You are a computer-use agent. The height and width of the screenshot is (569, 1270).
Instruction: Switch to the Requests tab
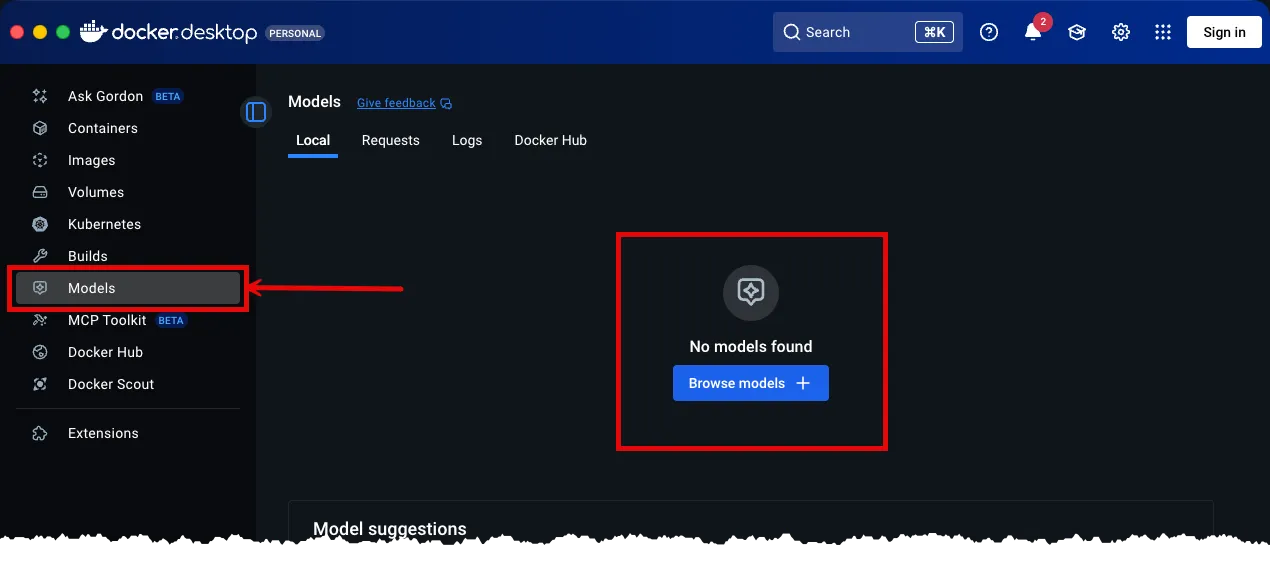pyautogui.click(x=391, y=140)
